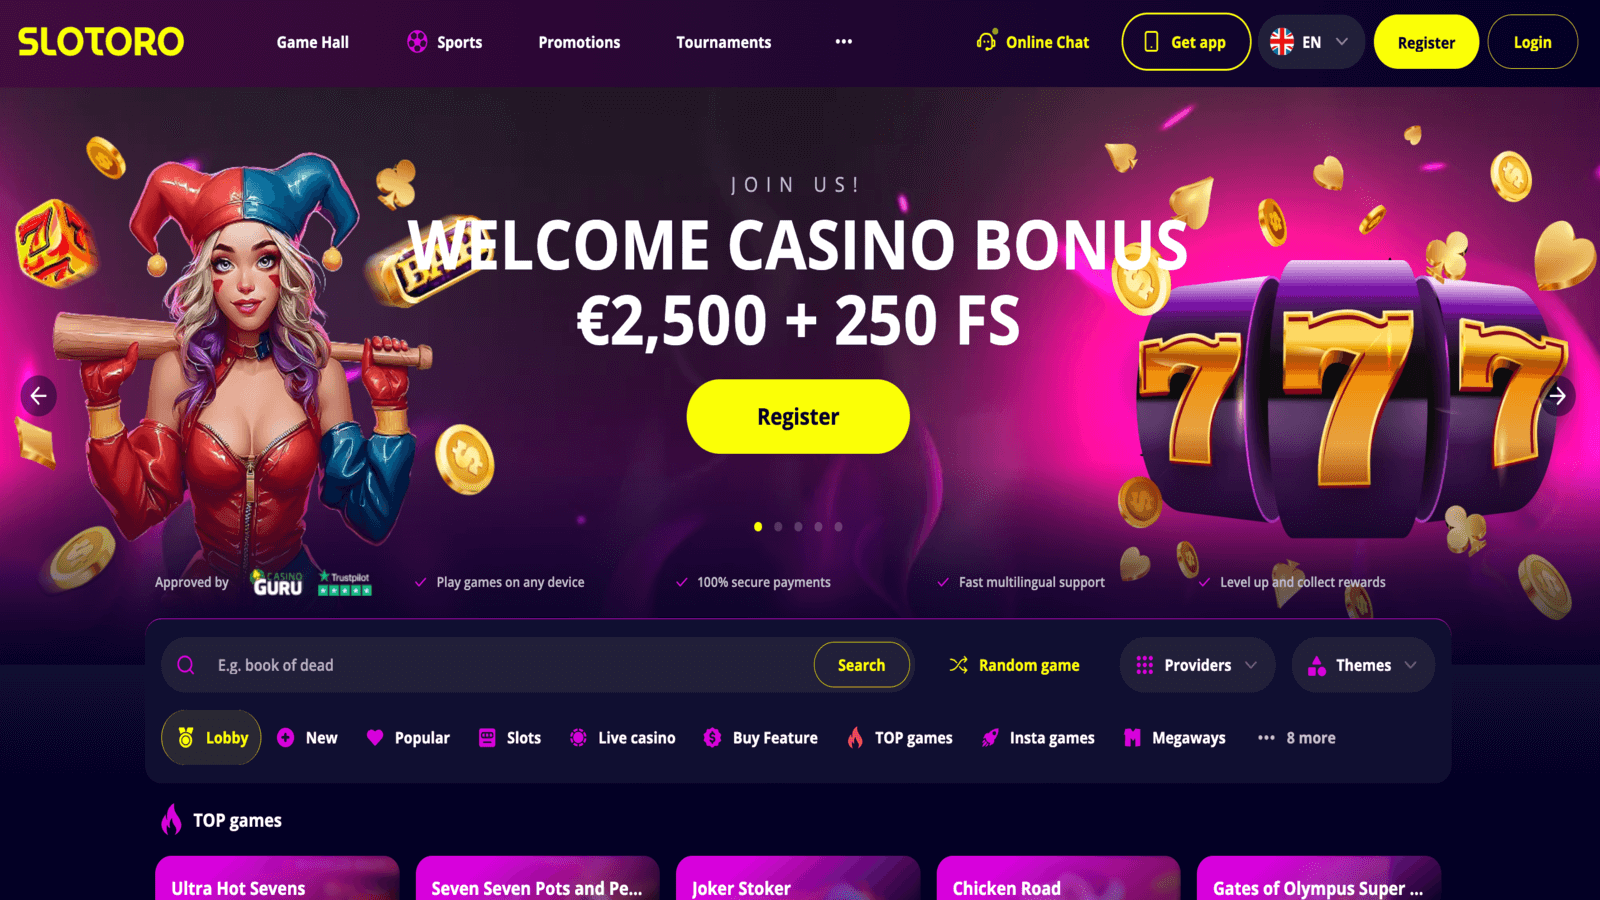Viewport: 1600px width, 900px height.
Task: Select last carousel dot indicator
Action: (x=838, y=527)
